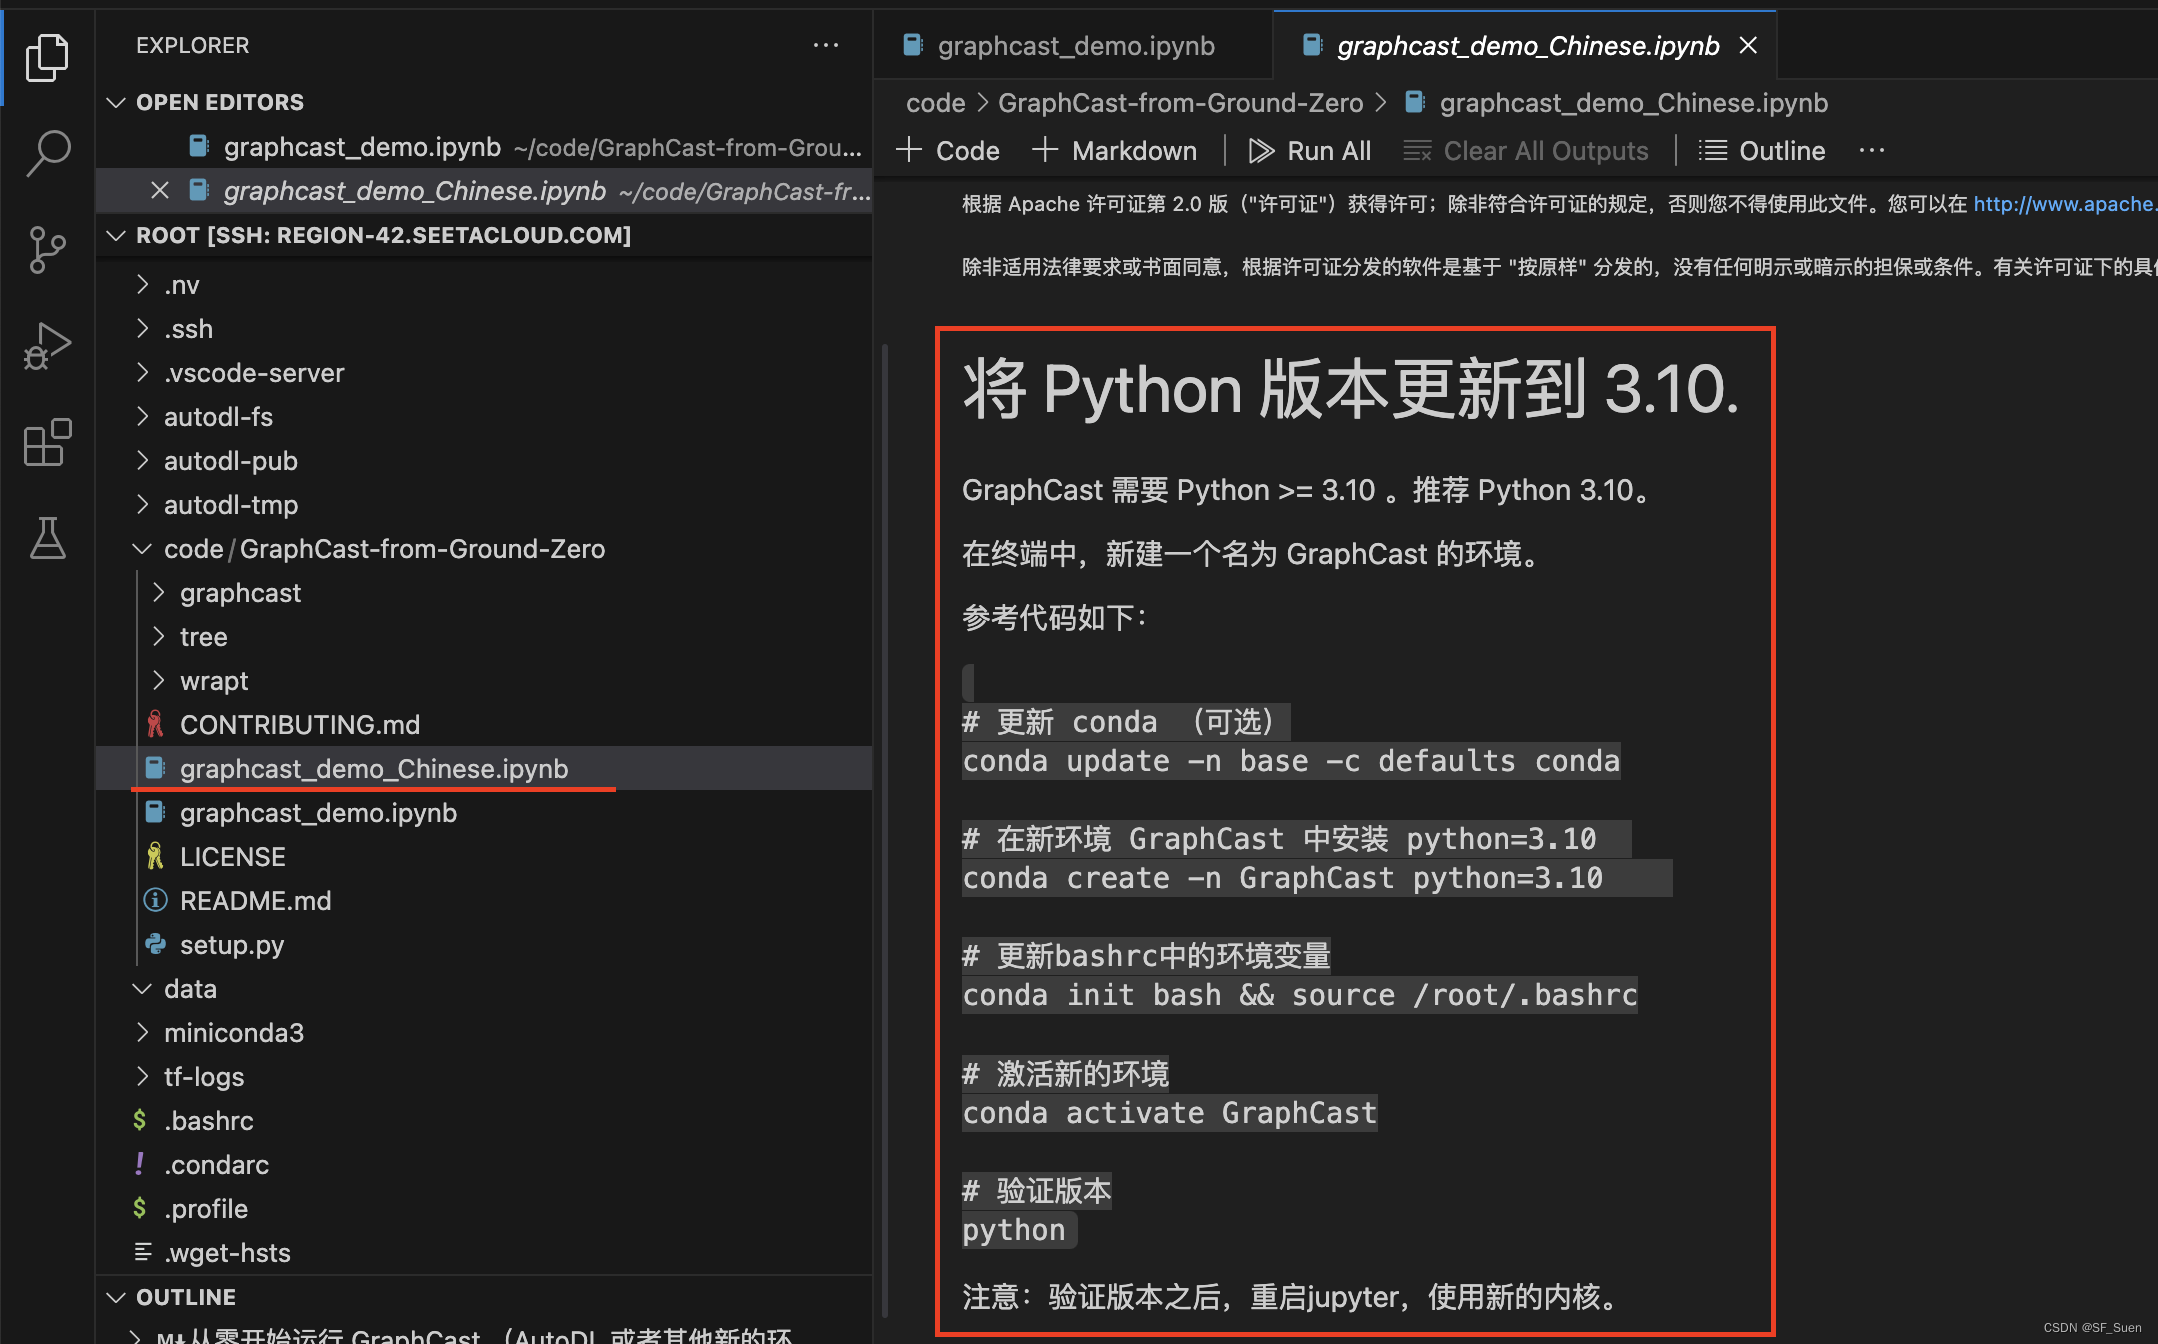The image size is (2158, 1344).
Task: Click the 'code' breadcrumb segment
Action: coord(935,102)
